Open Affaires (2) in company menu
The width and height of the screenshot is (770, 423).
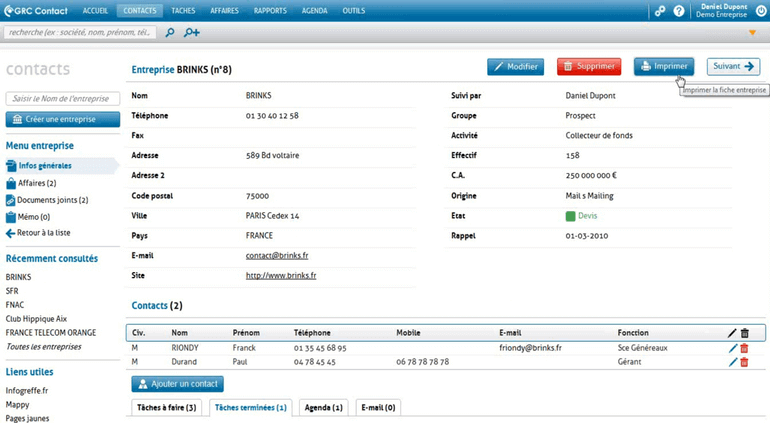[31, 183]
